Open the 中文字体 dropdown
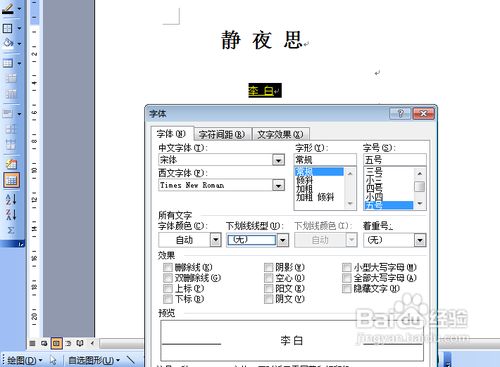Screen dimensions: 500x367 (278, 160)
